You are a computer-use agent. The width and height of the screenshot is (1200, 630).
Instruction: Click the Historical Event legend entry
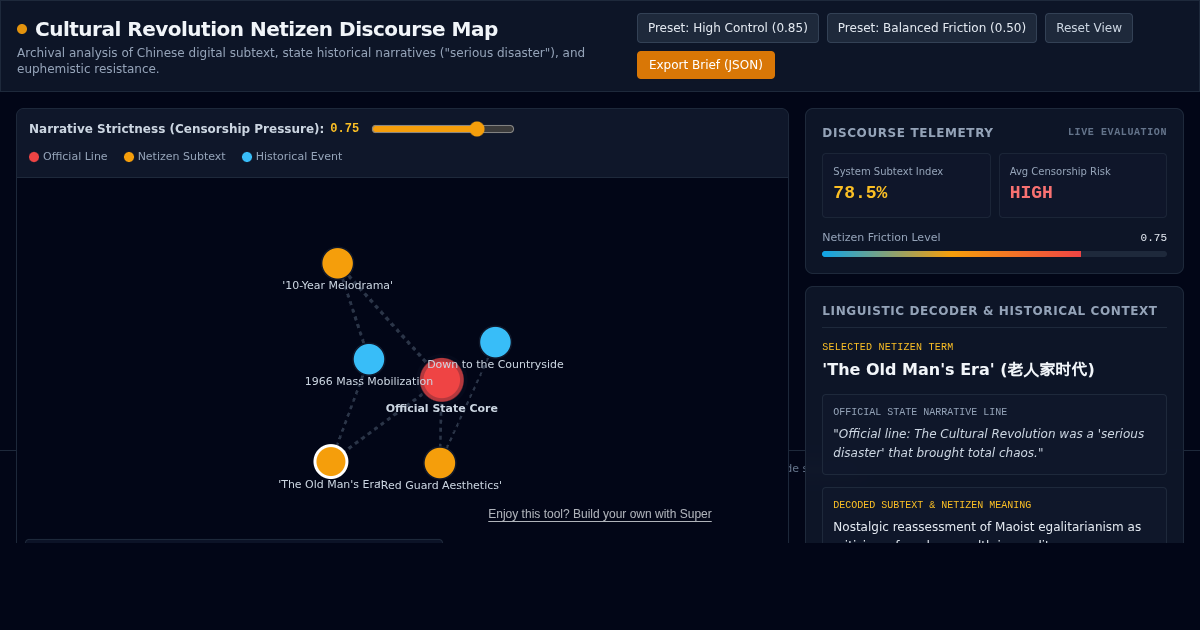point(292,157)
